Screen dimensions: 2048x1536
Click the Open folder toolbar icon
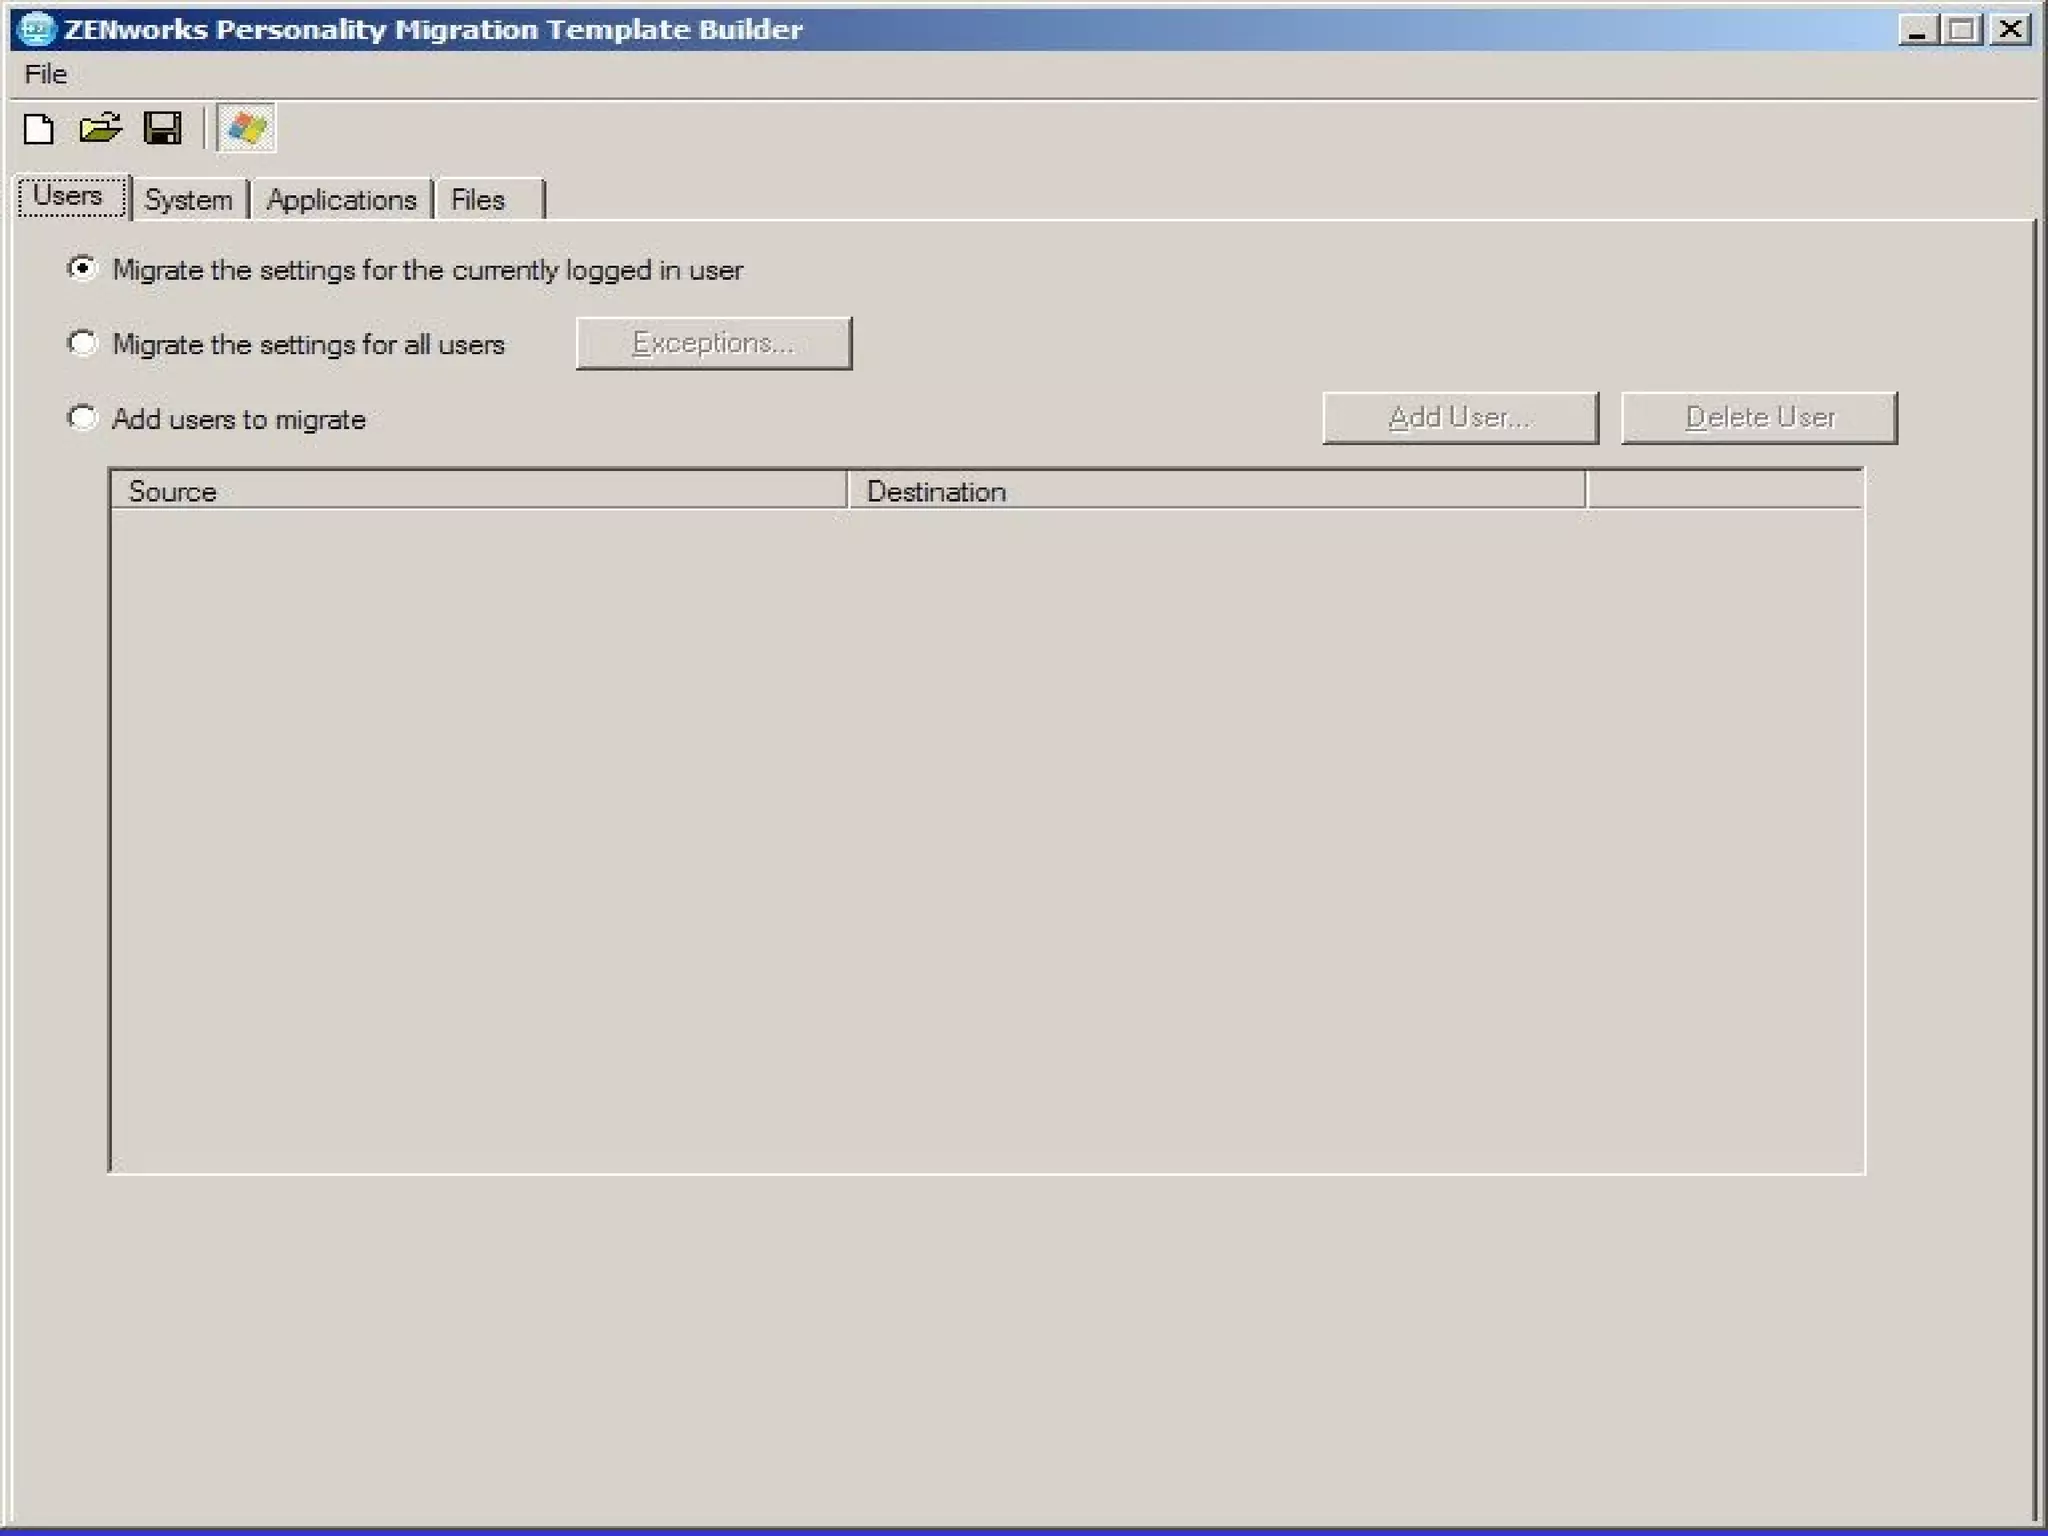click(x=100, y=129)
